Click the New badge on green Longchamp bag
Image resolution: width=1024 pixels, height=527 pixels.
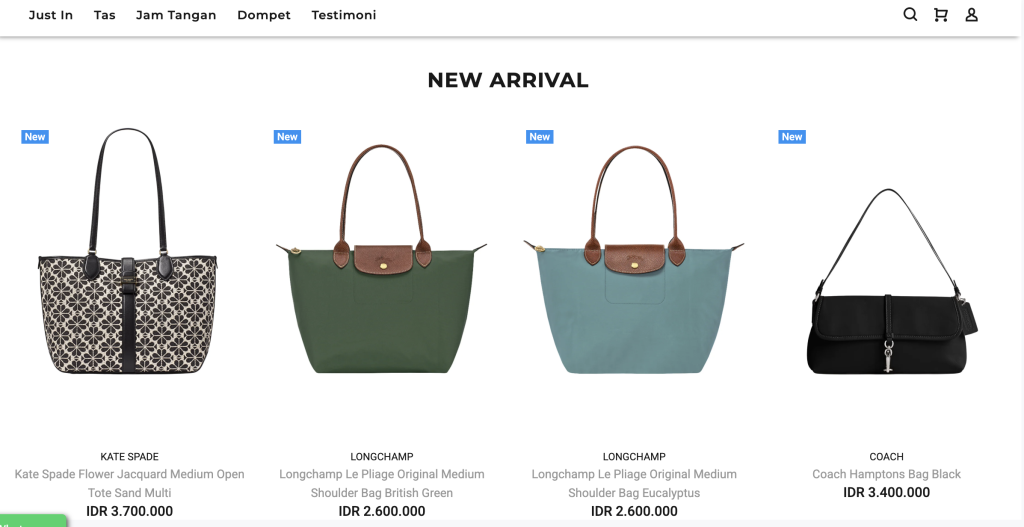click(x=287, y=136)
